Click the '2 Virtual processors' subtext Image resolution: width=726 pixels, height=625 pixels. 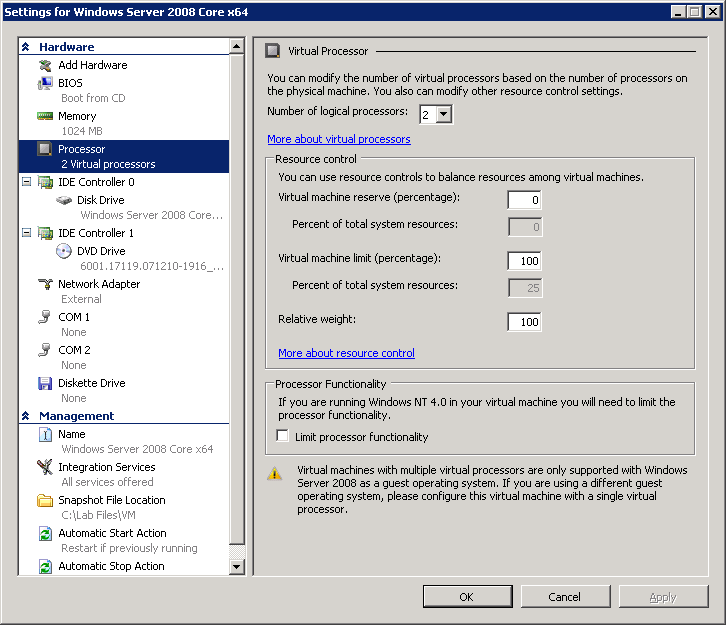point(108,164)
